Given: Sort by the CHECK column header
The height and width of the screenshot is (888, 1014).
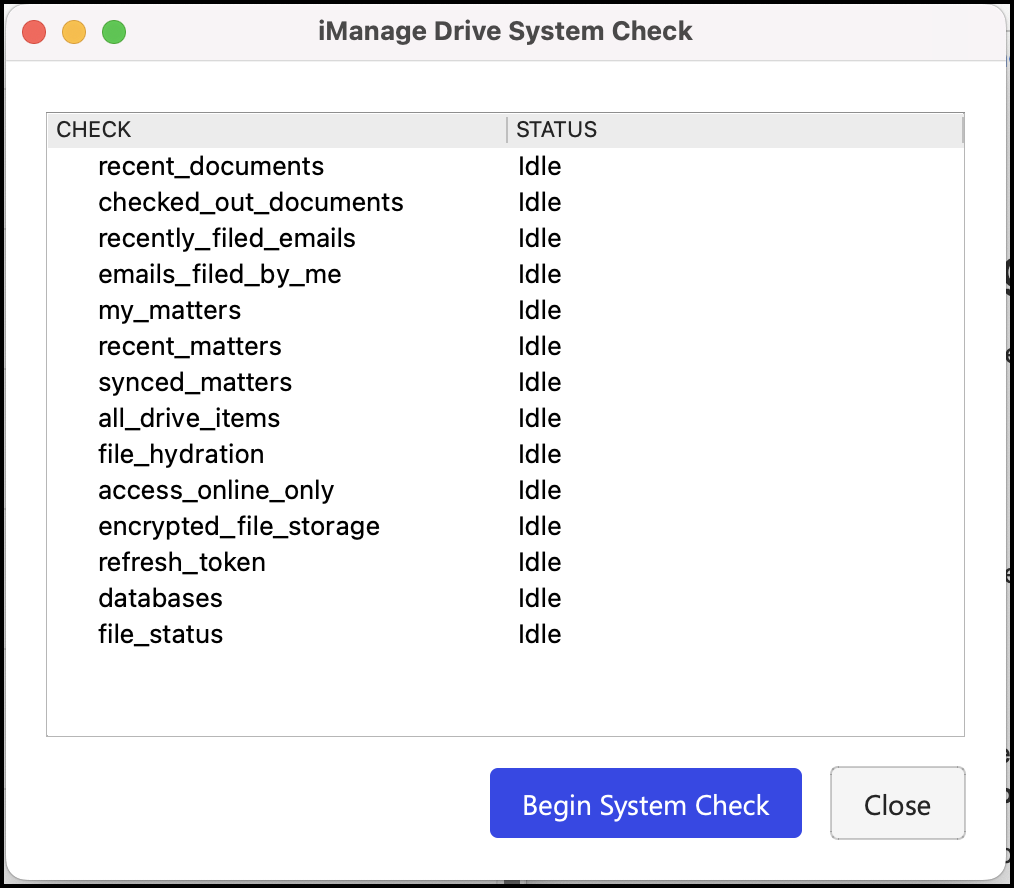Looking at the screenshot, I should tap(94, 130).
